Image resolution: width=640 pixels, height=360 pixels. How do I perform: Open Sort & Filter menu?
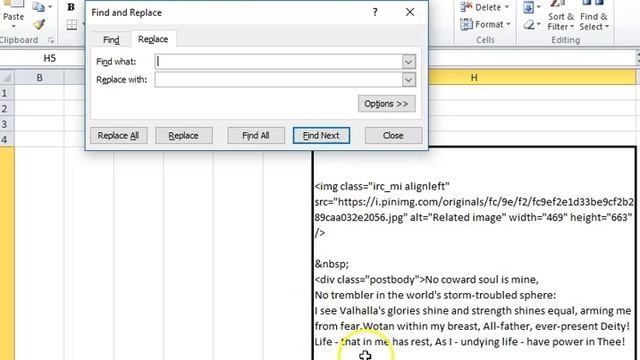coord(561,16)
